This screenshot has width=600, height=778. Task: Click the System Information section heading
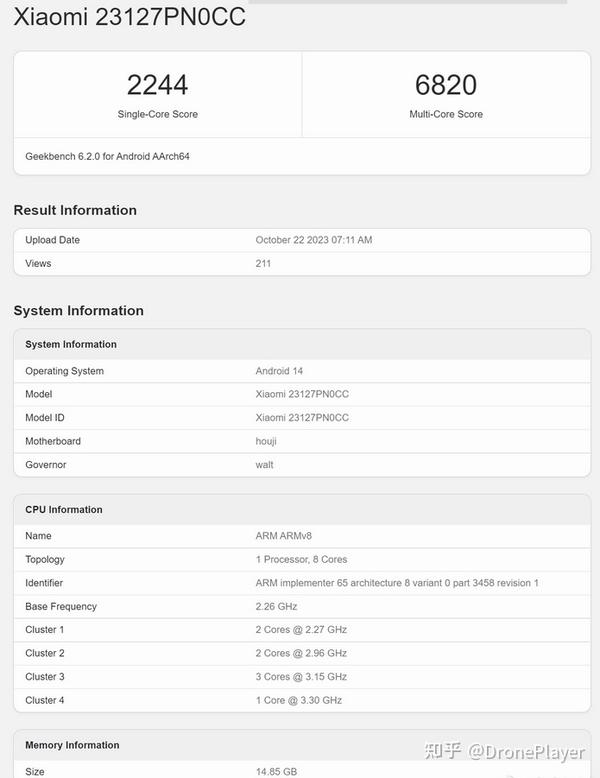pyautogui.click(x=79, y=311)
